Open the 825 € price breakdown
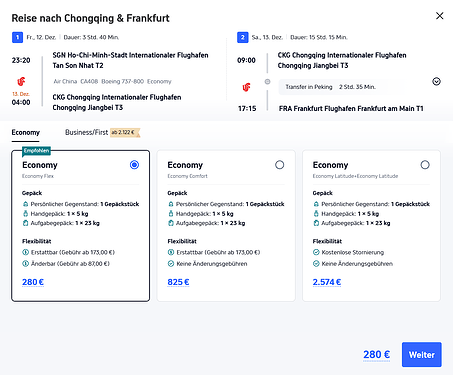 coord(178,282)
